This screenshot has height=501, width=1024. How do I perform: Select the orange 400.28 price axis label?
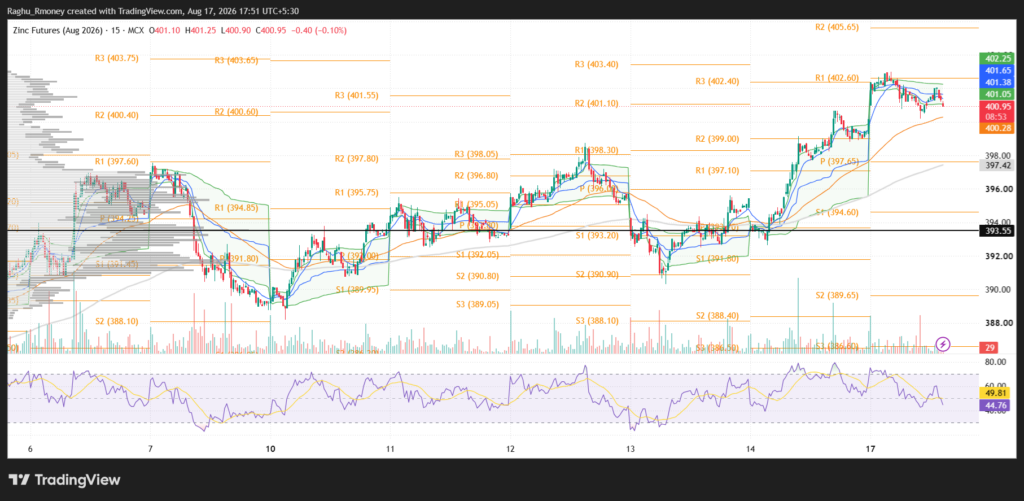[995, 129]
